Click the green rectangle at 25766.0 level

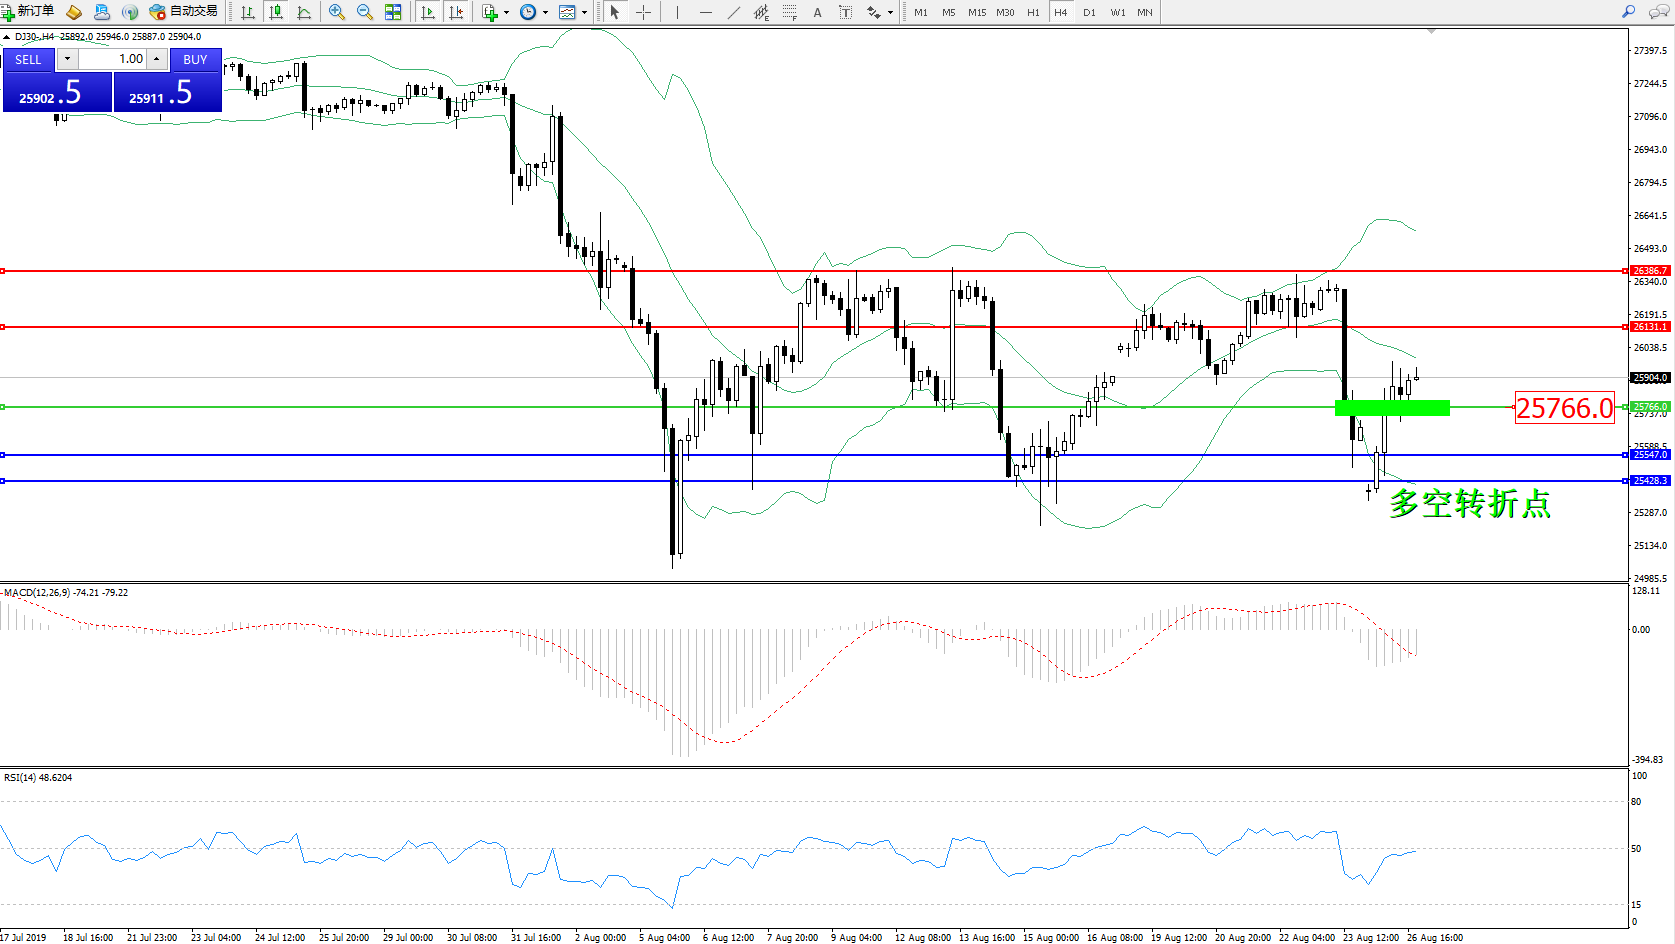(x=1392, y=407)
